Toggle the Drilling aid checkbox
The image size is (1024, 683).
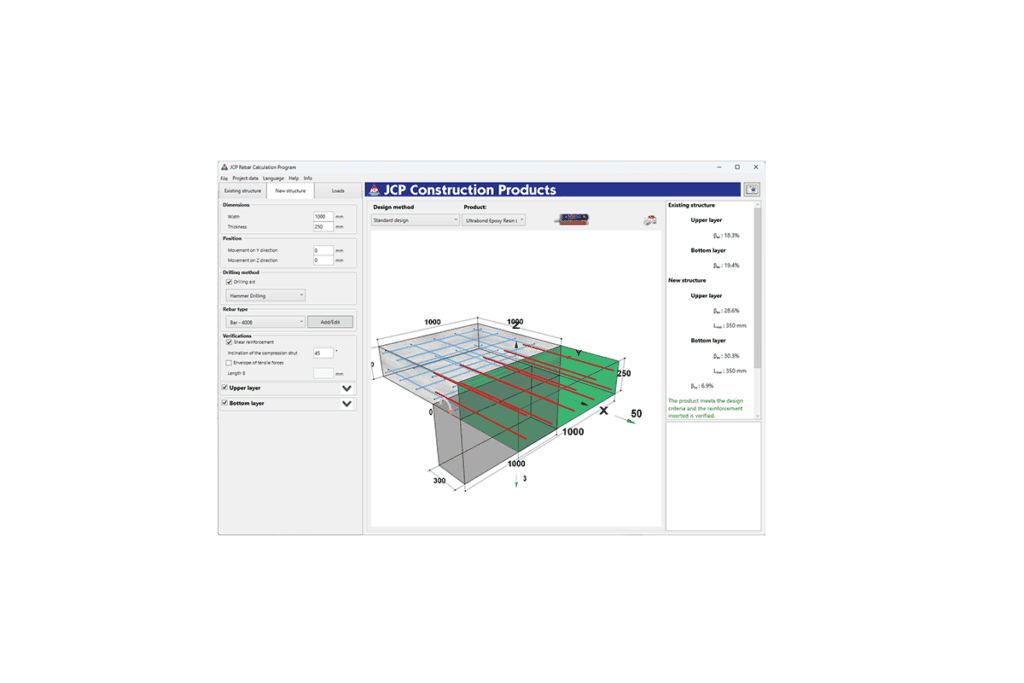pyautogui.click(x=229, y=282)
